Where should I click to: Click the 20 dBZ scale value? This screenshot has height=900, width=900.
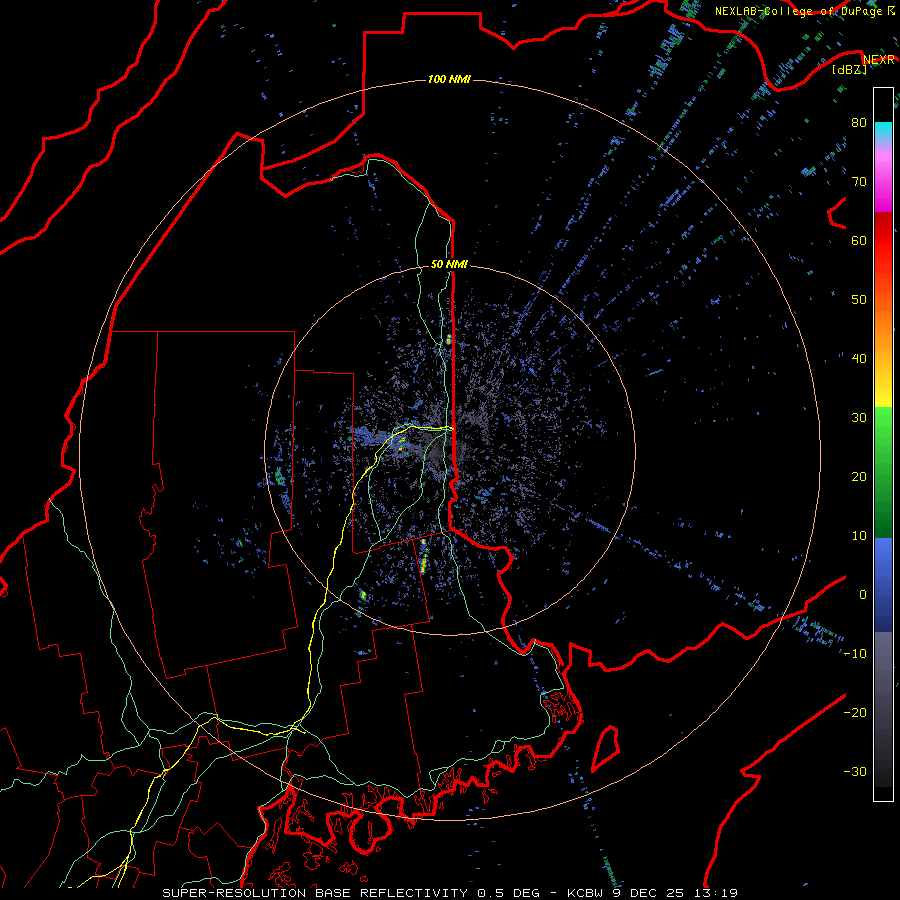pyautogui.click(x=859, y=477)
